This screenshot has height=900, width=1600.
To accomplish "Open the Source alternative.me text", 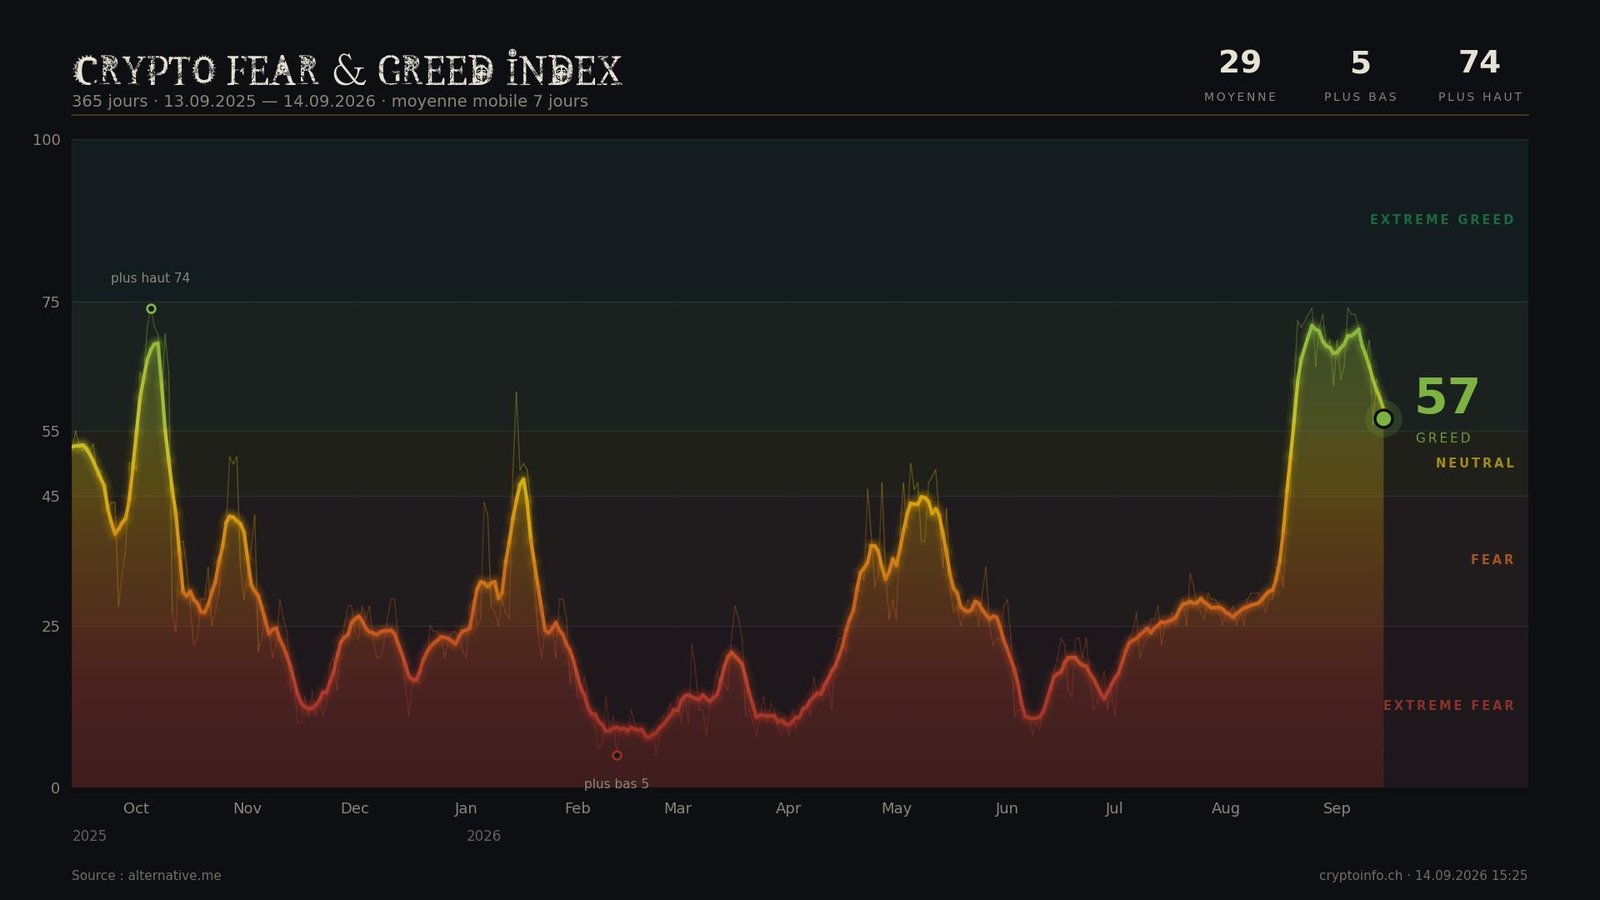I will (146, 876).
